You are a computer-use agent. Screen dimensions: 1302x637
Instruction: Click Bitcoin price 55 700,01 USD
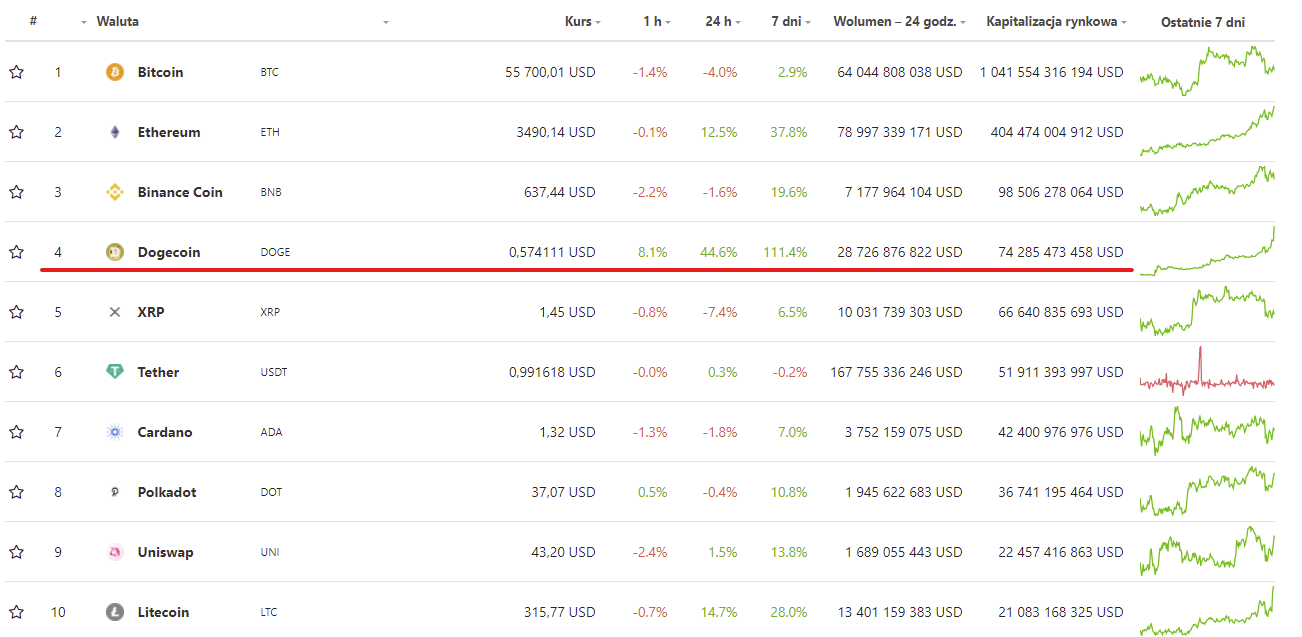click(550, 72)
